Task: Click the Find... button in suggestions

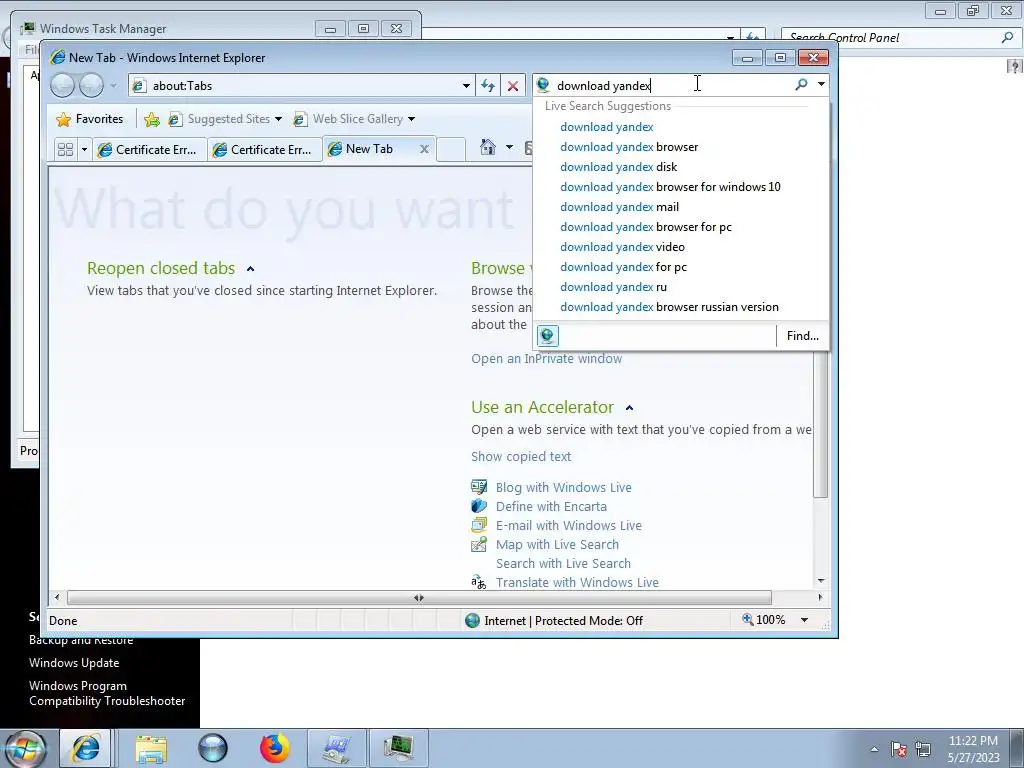Action: [803, 336]
